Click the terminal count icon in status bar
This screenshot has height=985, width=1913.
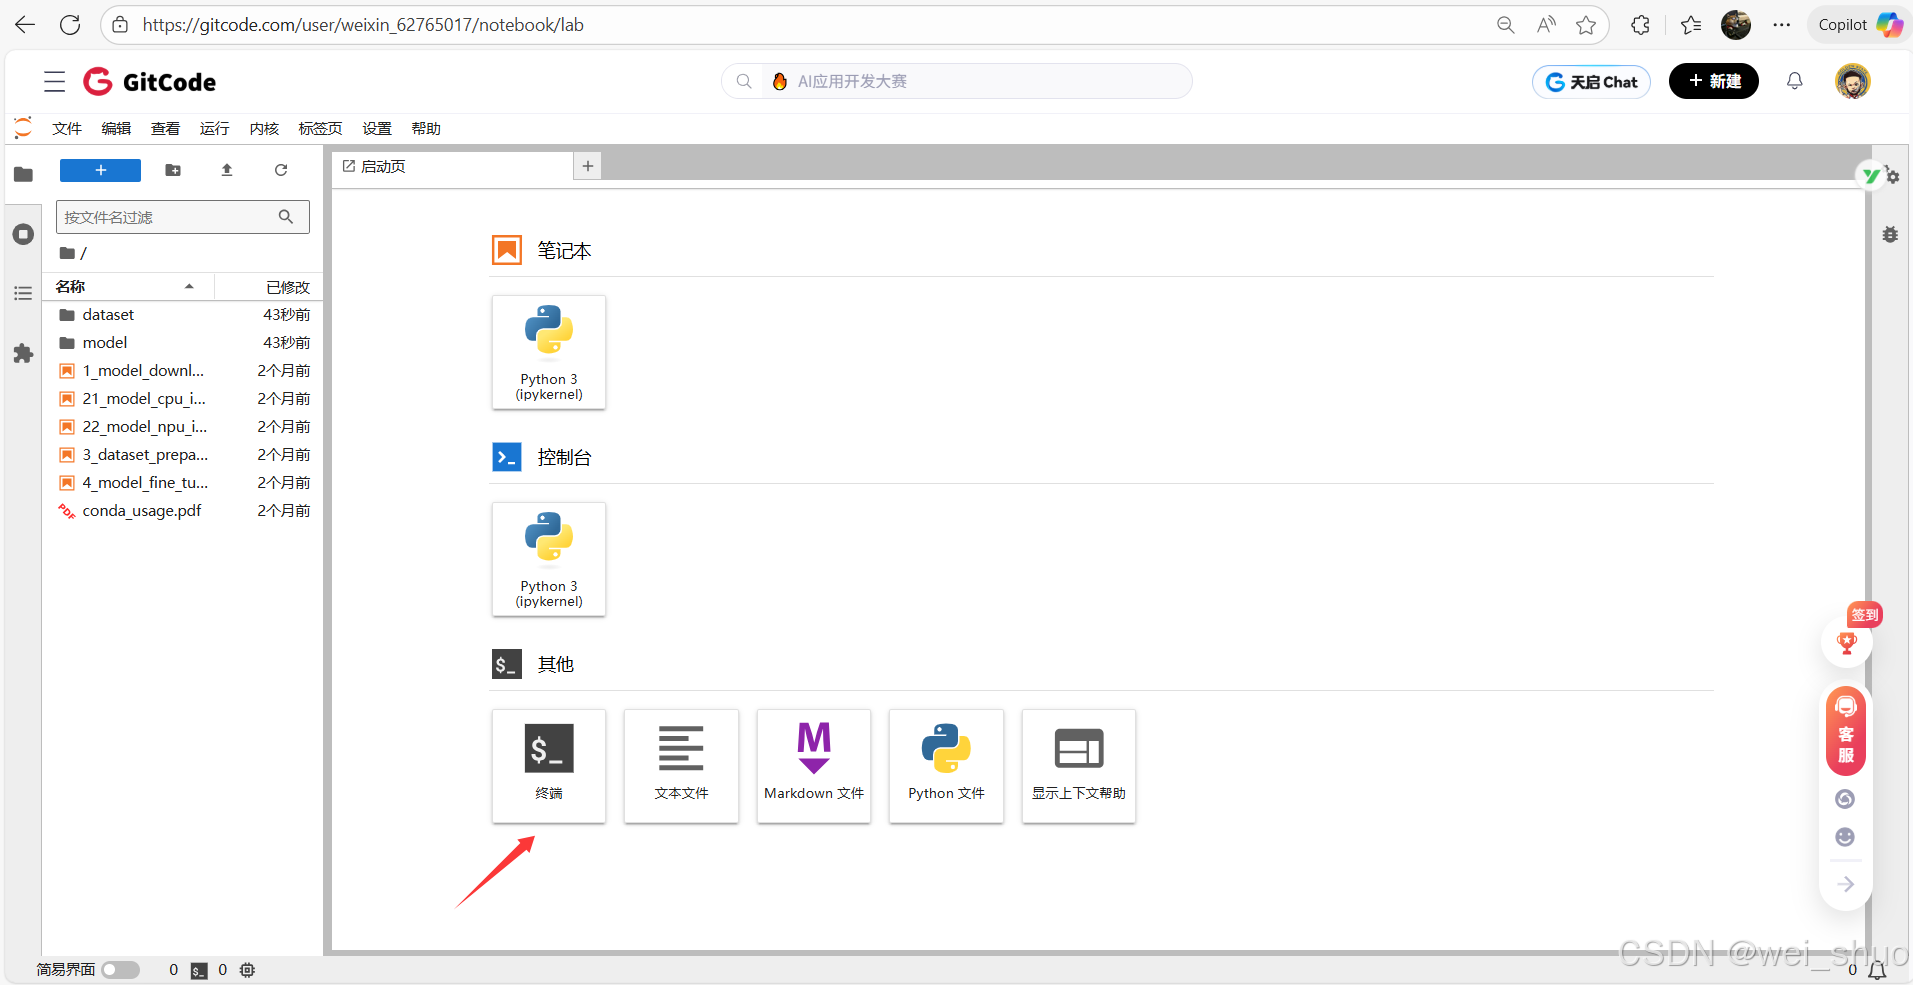tap(199, 970)
